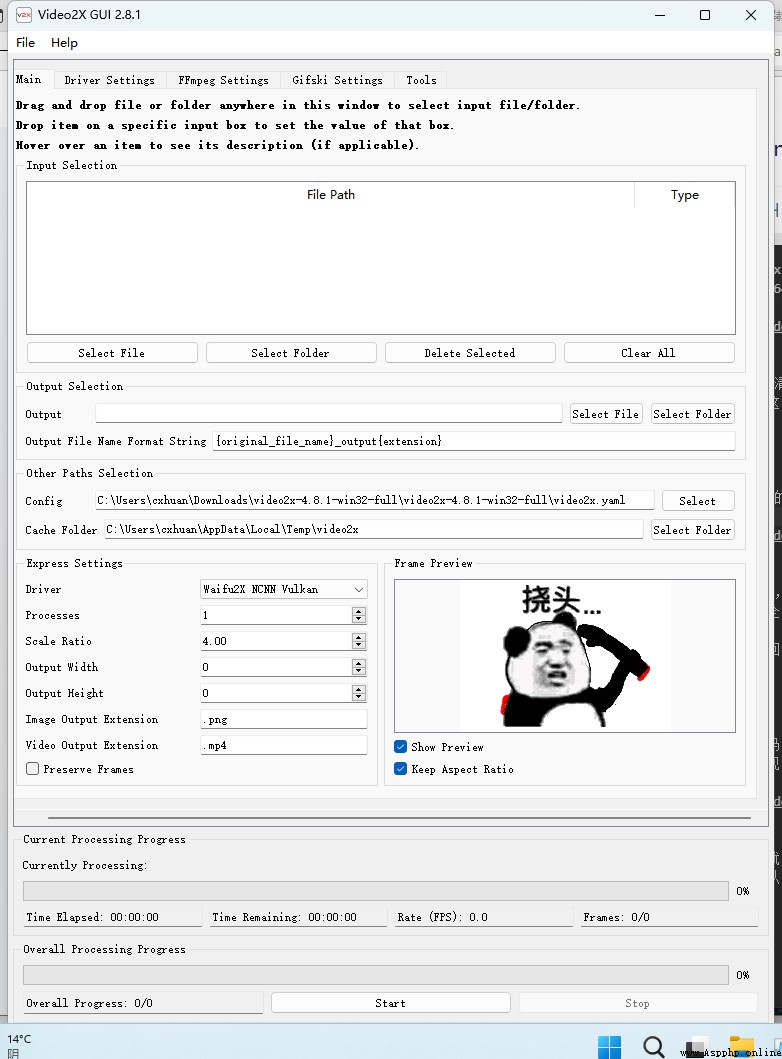The image size is (782, 1059).
Task: Click the Overall Progress 0/0 readout
Action: coord(143,1003)
